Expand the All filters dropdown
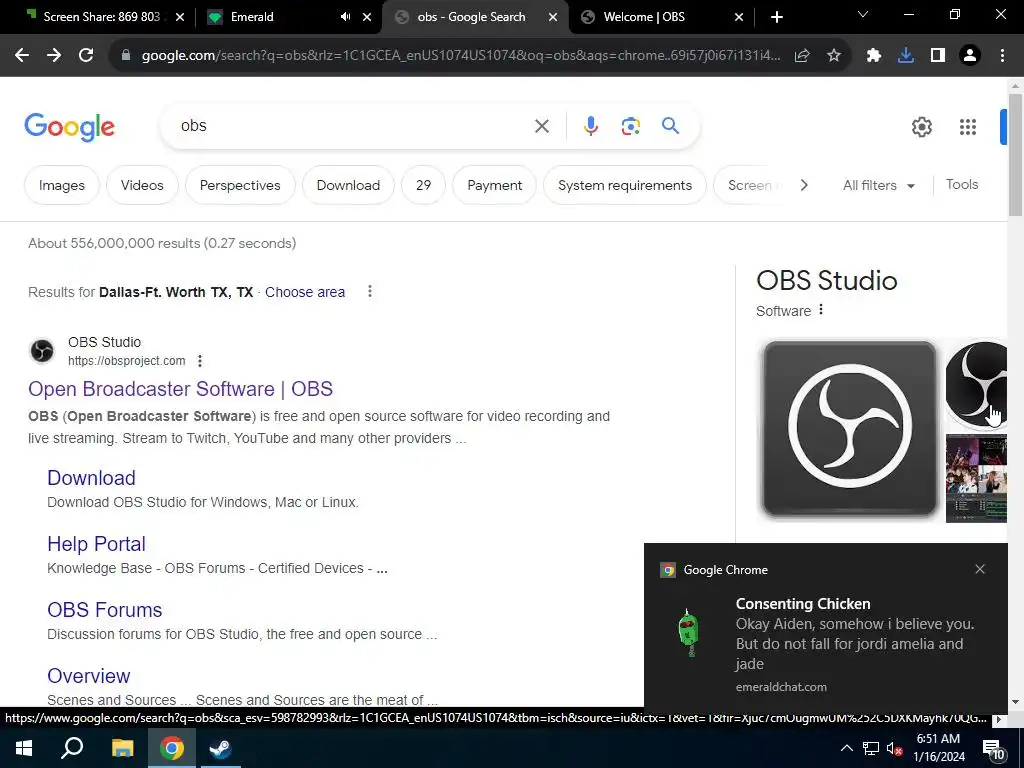The image size is (1024, 768). [878, 185]
